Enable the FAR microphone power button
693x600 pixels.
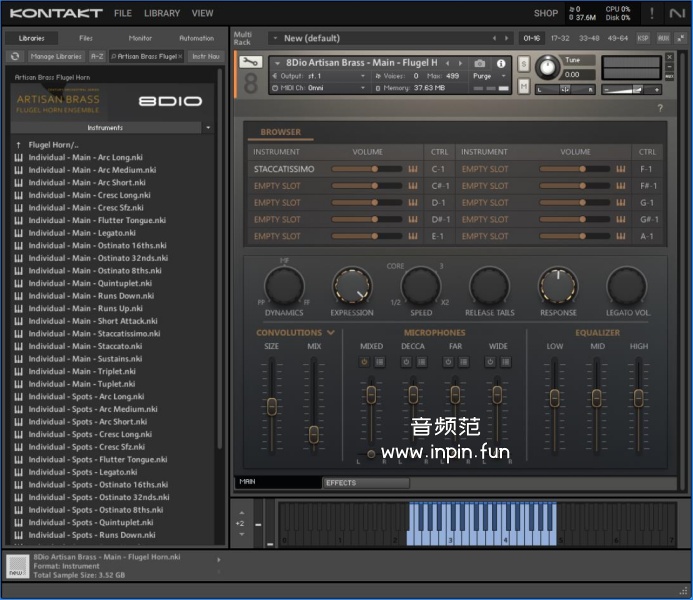pyautogui.click(x=449, y=362)
